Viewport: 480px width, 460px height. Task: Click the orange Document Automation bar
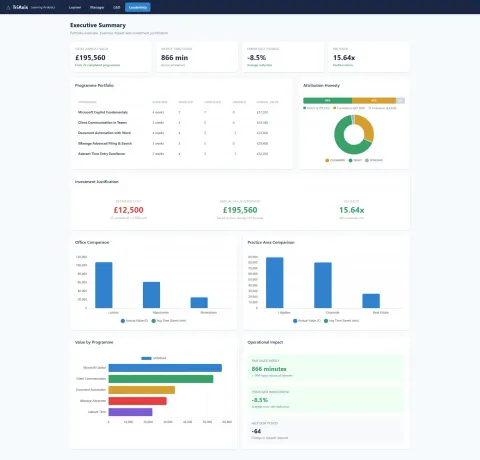click(x=142, y=390)
